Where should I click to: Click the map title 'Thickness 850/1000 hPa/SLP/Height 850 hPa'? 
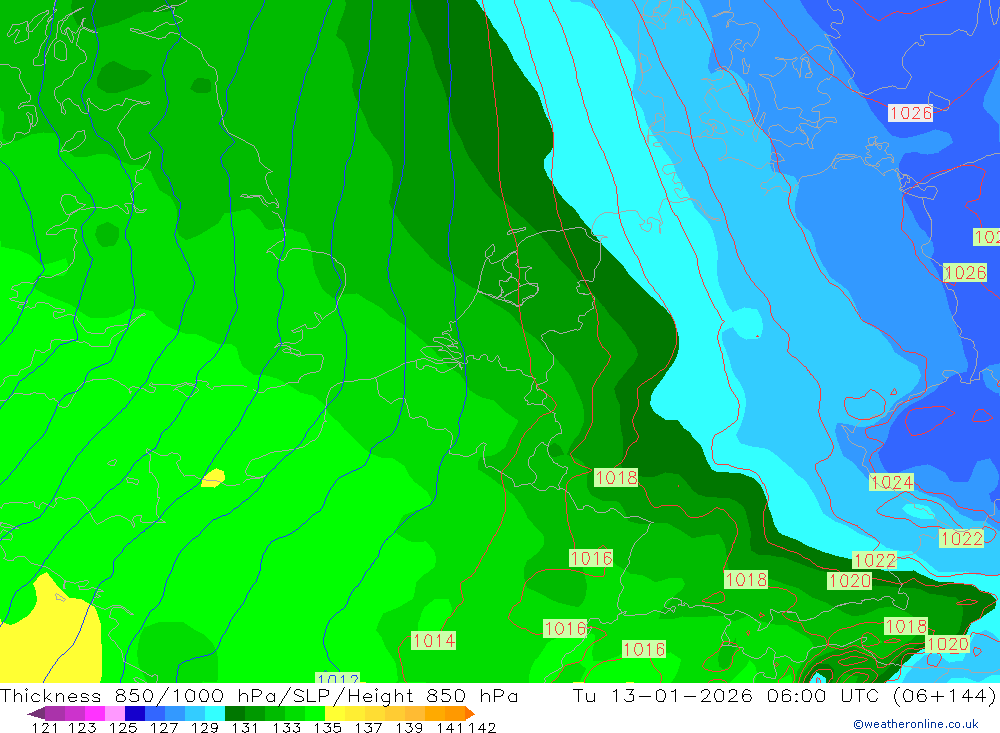coord(259,695)
